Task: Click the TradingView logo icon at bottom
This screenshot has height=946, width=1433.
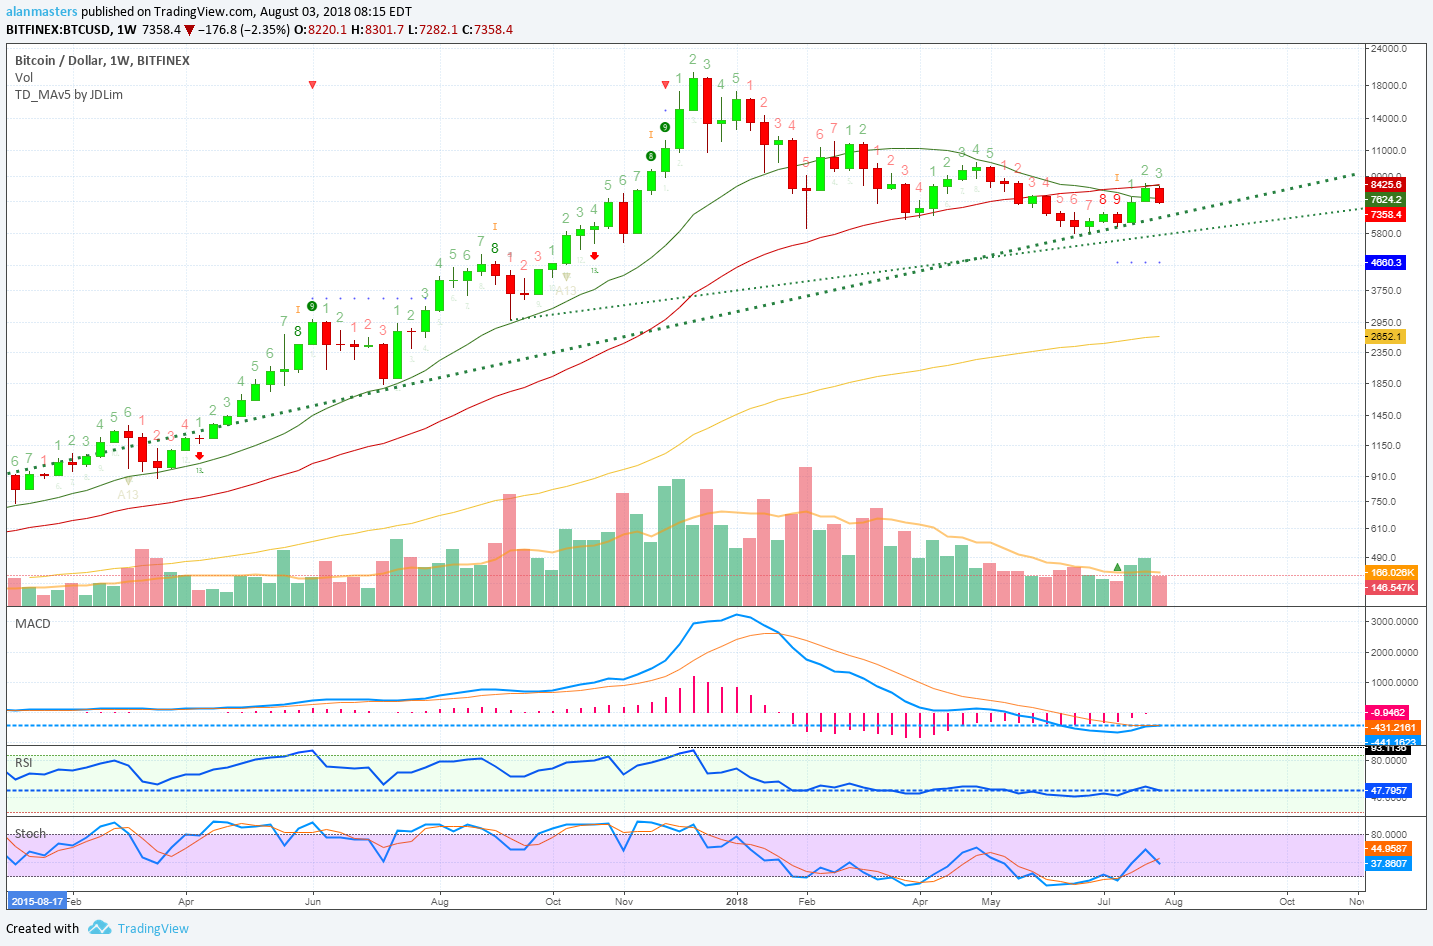Action: click(99, 928)
